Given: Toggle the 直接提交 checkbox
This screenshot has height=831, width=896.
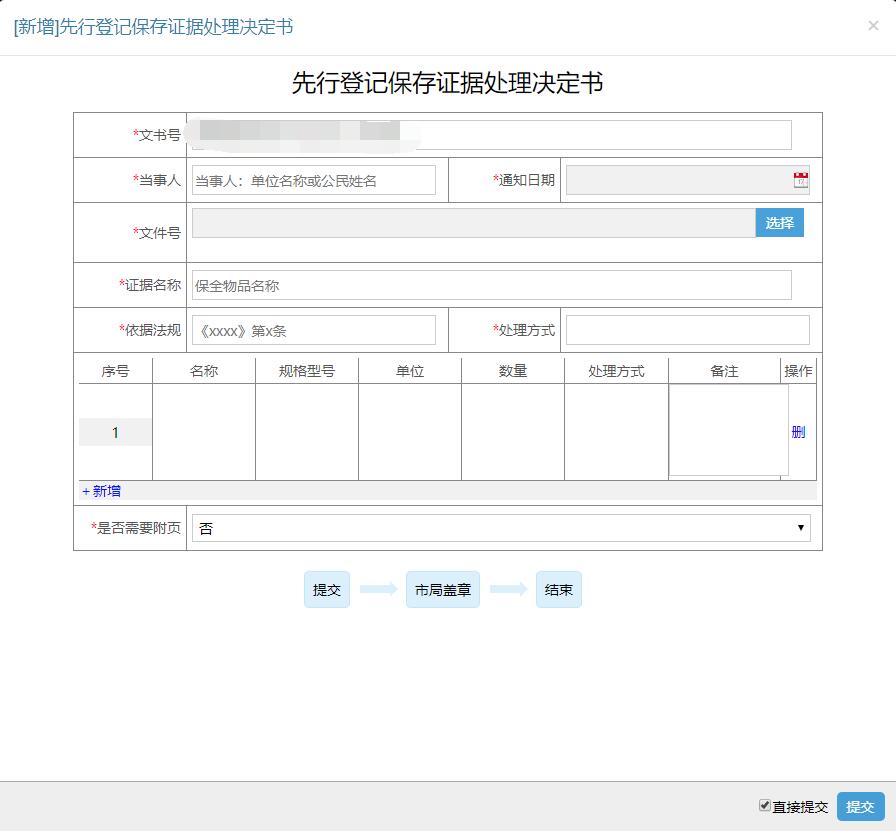Looking at the screenshot, I should (765, 805).
